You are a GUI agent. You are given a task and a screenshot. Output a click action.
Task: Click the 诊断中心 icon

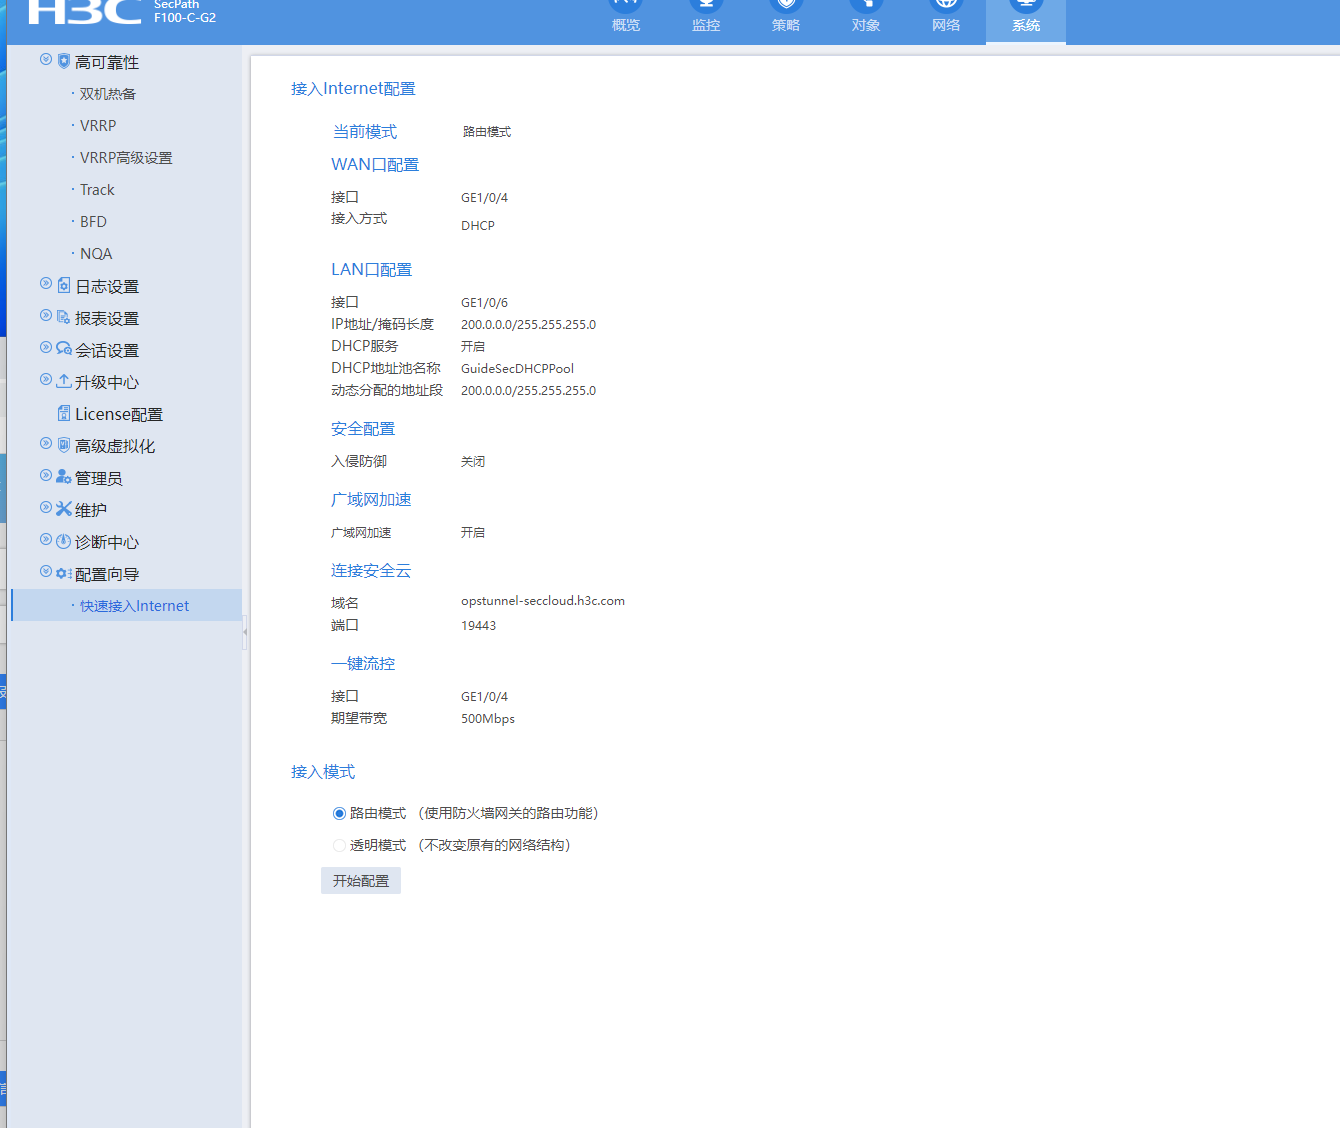click(64, 541)
